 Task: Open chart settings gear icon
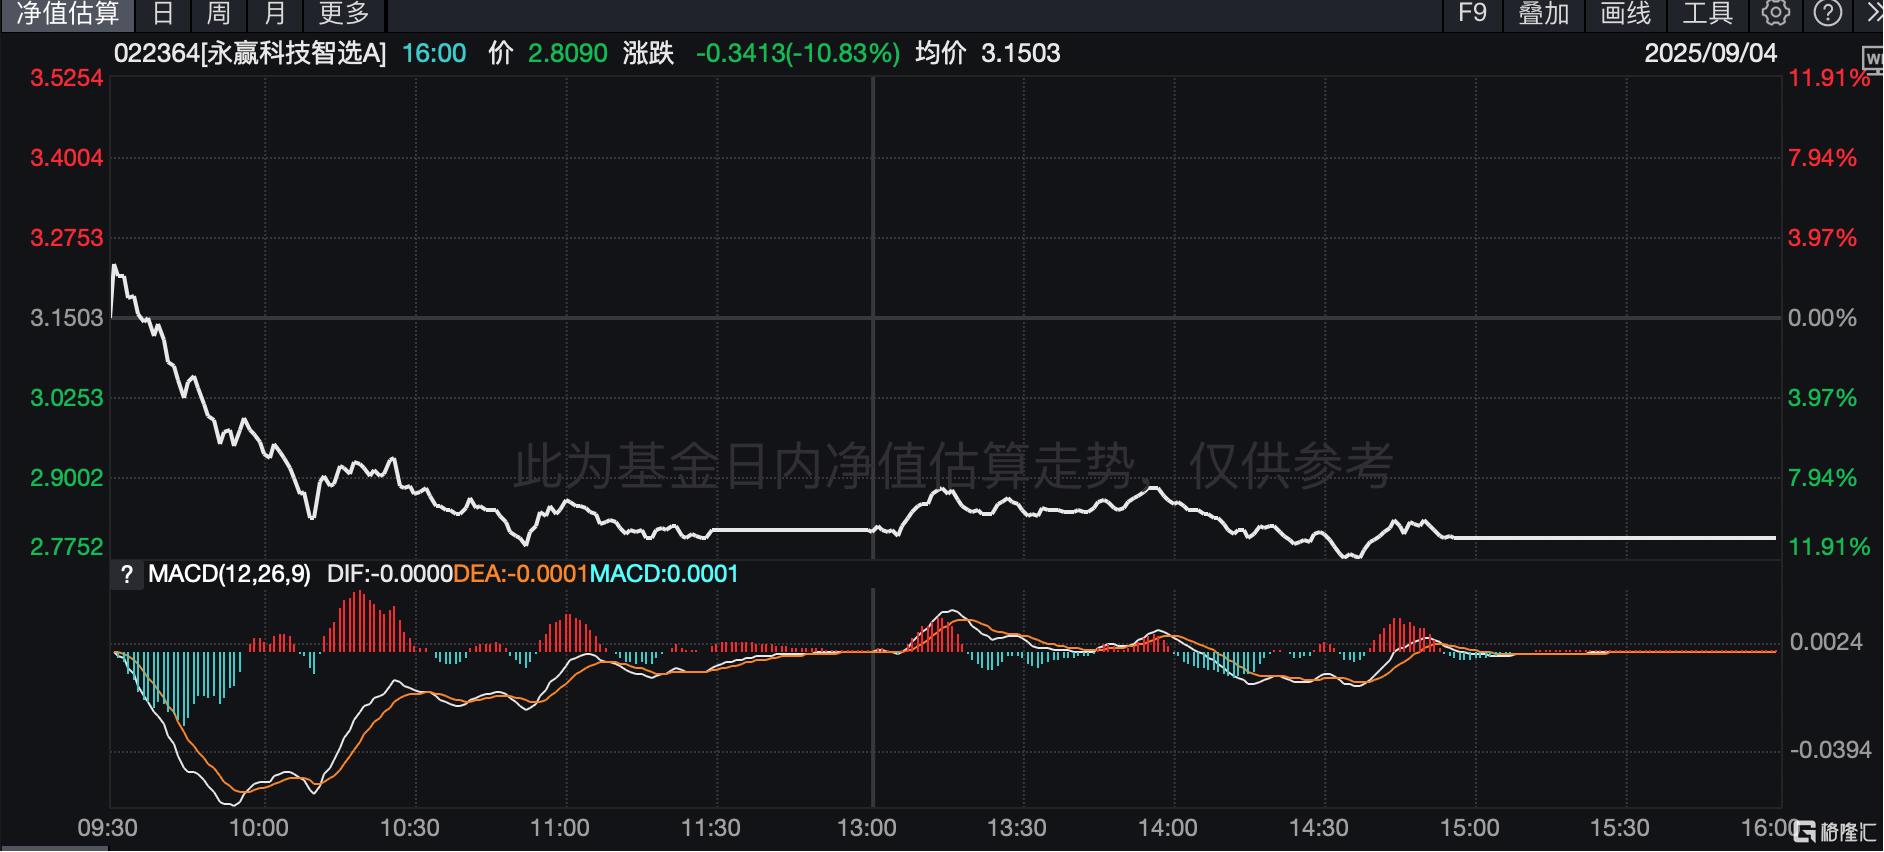pyautogui.click(x=1776, y=14)
